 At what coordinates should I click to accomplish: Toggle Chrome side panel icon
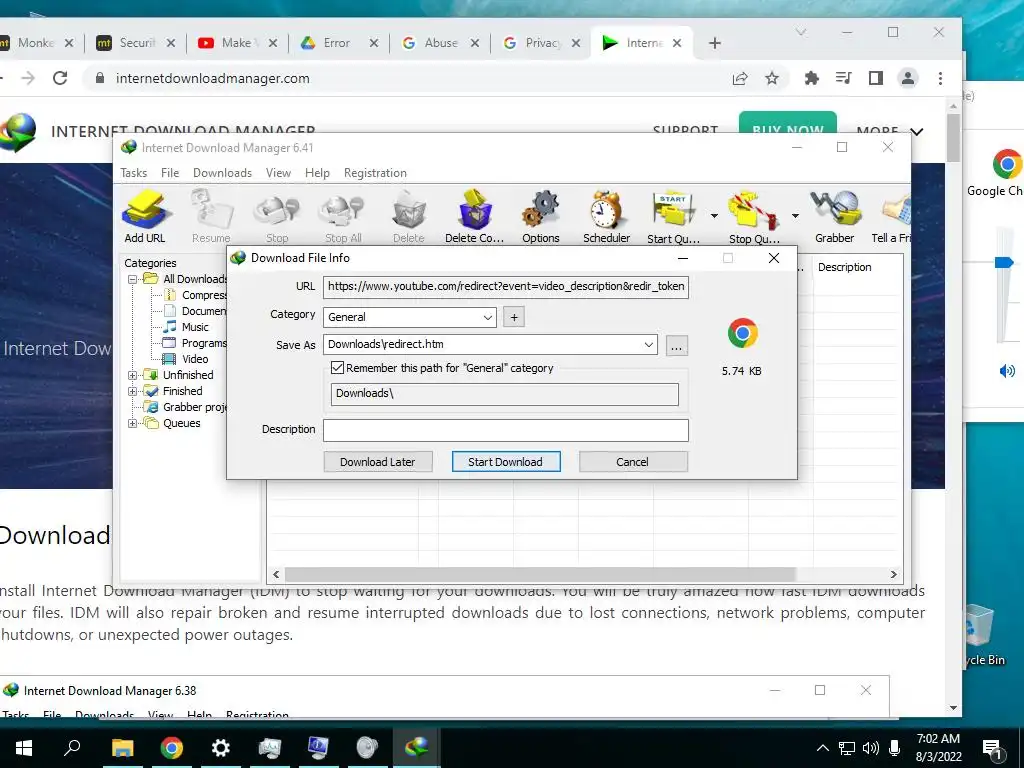[x=876, y=78]
